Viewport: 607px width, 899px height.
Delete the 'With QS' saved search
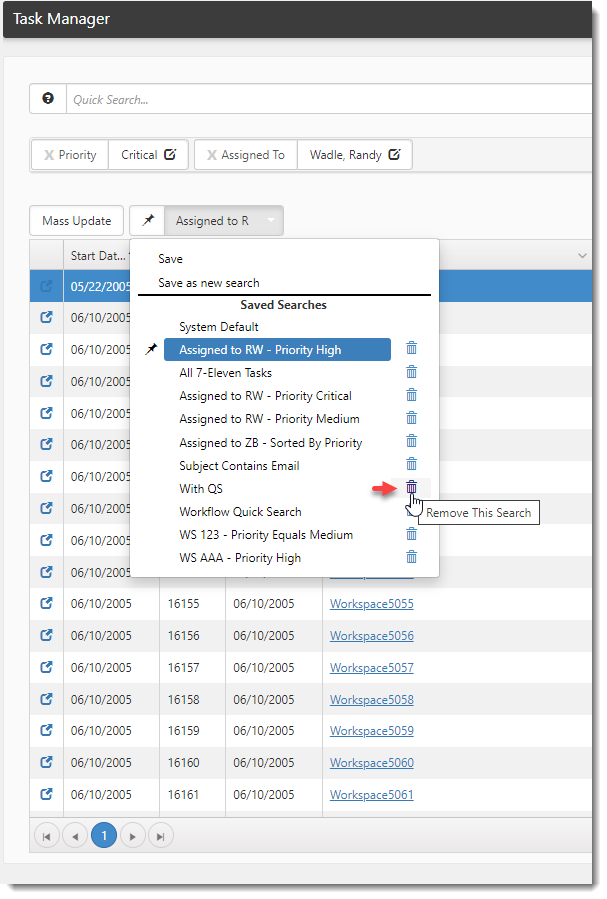tap(411, 488)
